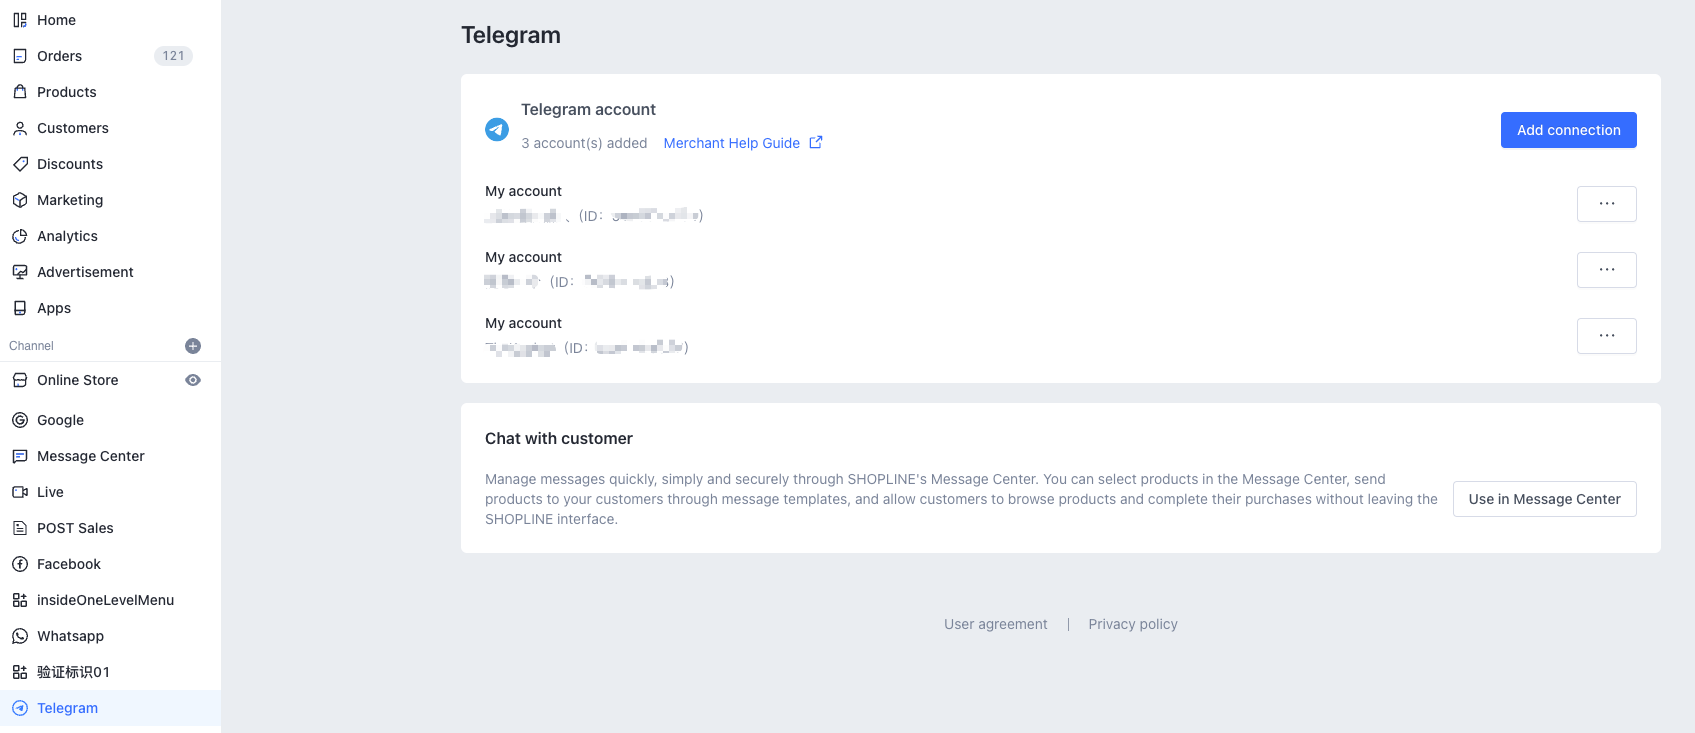Click the Facebook icon in the sidebar

point(20,564)
